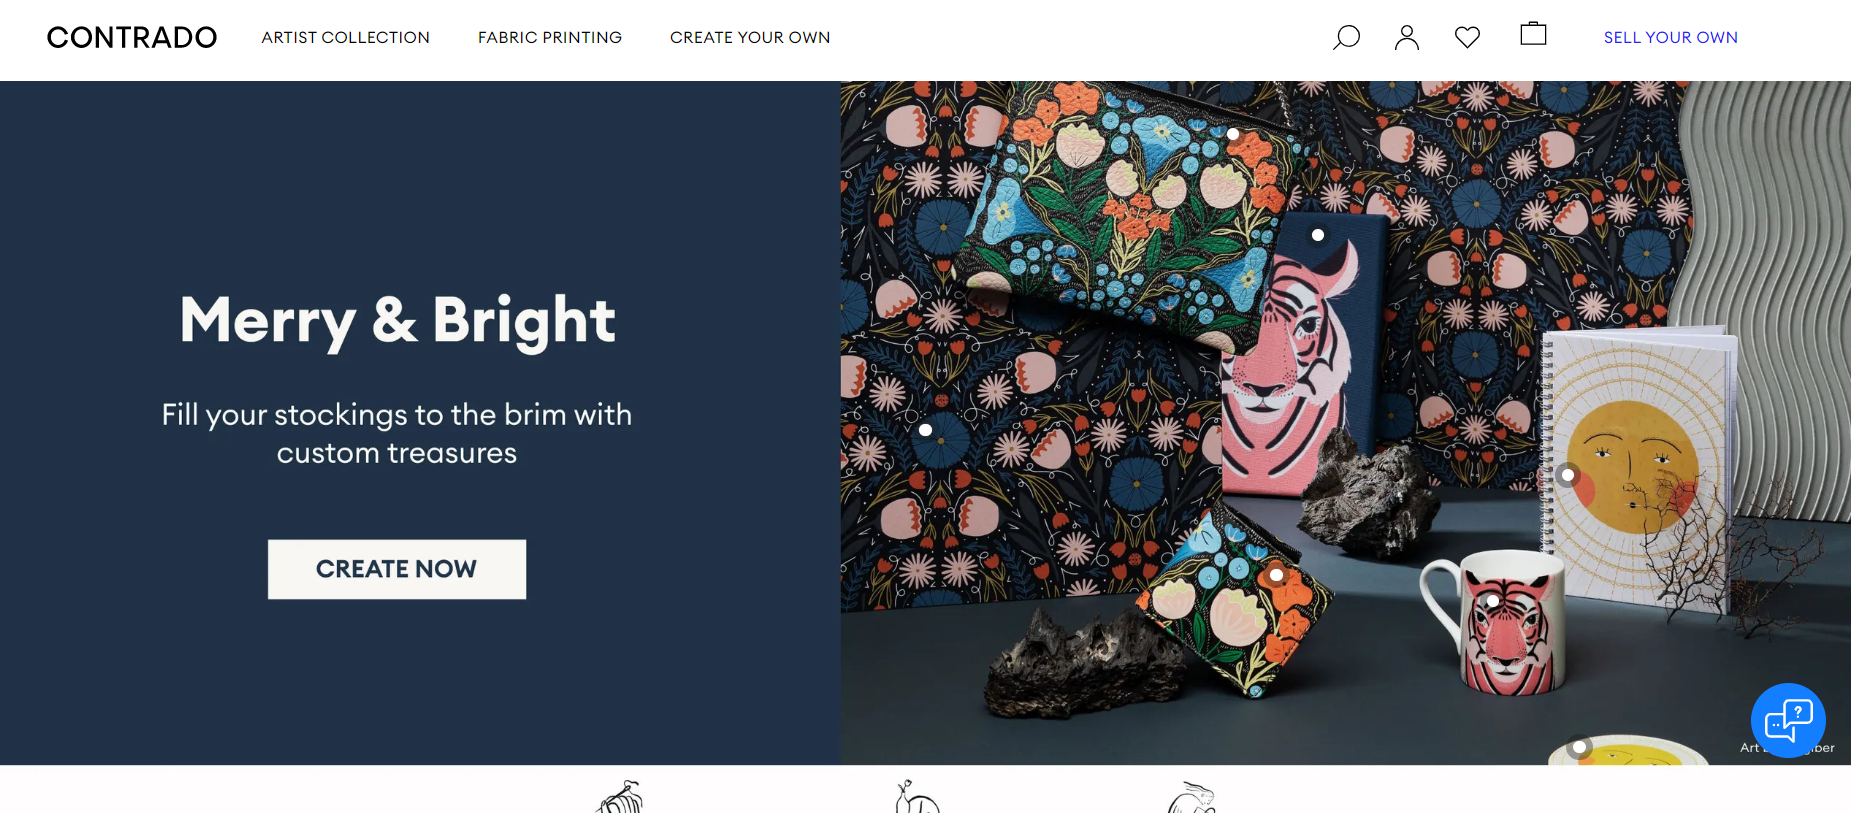Open the user account icon
1851x813 pixels.
click(1407, 38)
